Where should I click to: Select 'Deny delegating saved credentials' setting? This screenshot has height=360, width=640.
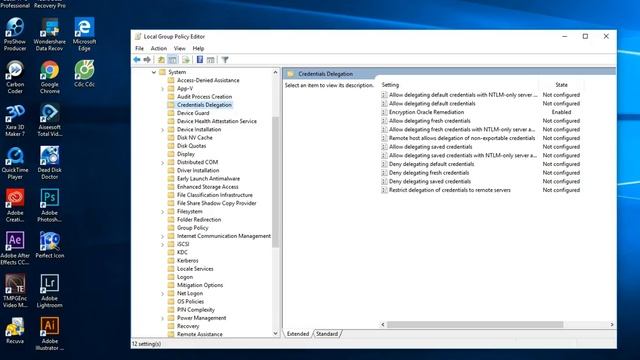pyautogui.click(x=430, y=181)
